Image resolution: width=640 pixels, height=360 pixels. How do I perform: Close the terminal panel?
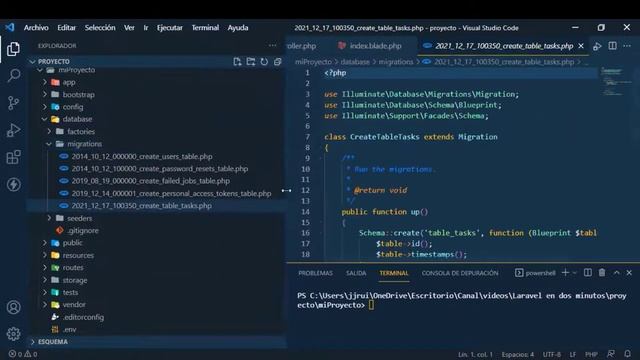click(629, 272)
